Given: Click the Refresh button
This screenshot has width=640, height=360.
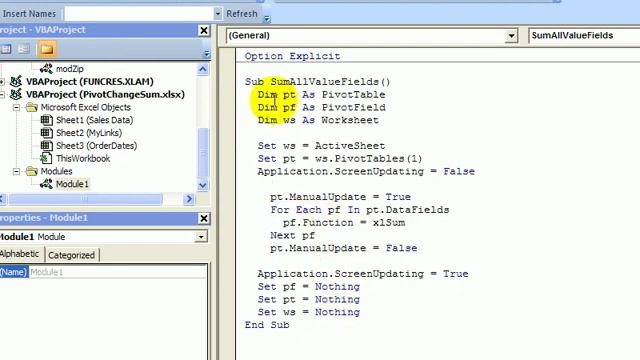Looking at the screenshot, I should 242,14.
